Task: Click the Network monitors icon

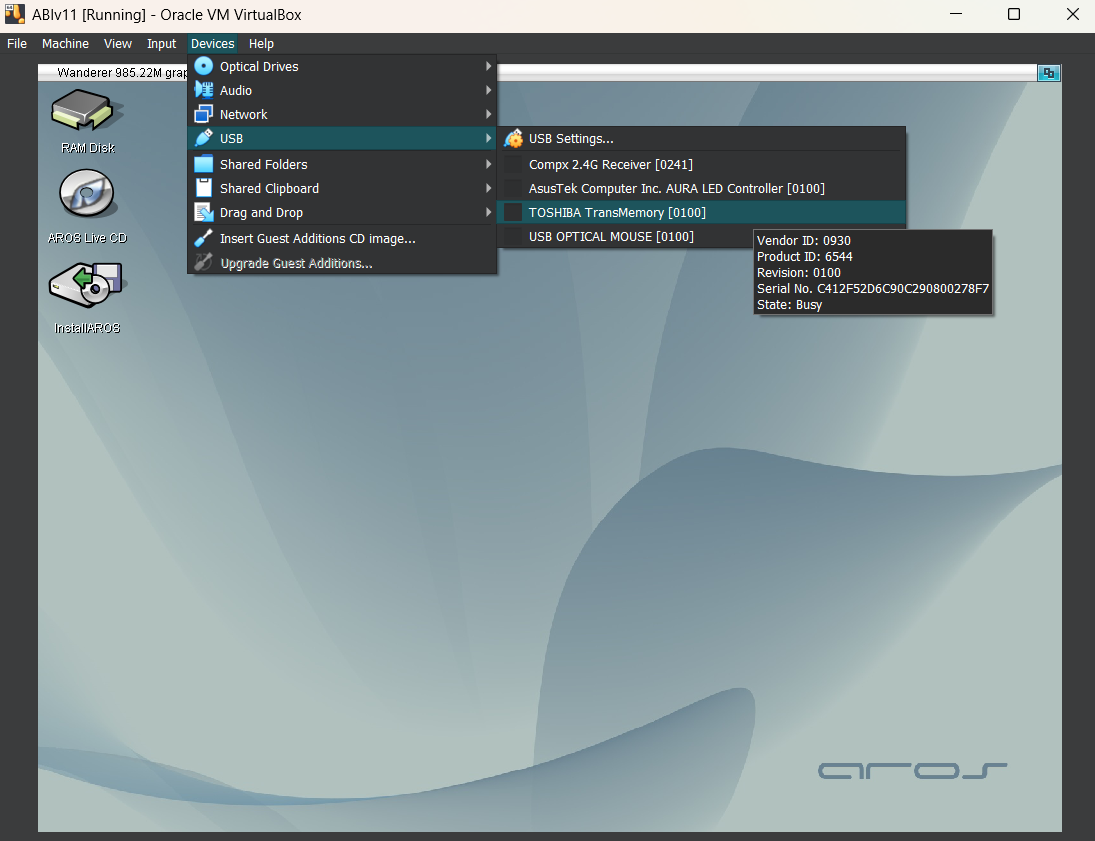Action: (x=203, y=114)
